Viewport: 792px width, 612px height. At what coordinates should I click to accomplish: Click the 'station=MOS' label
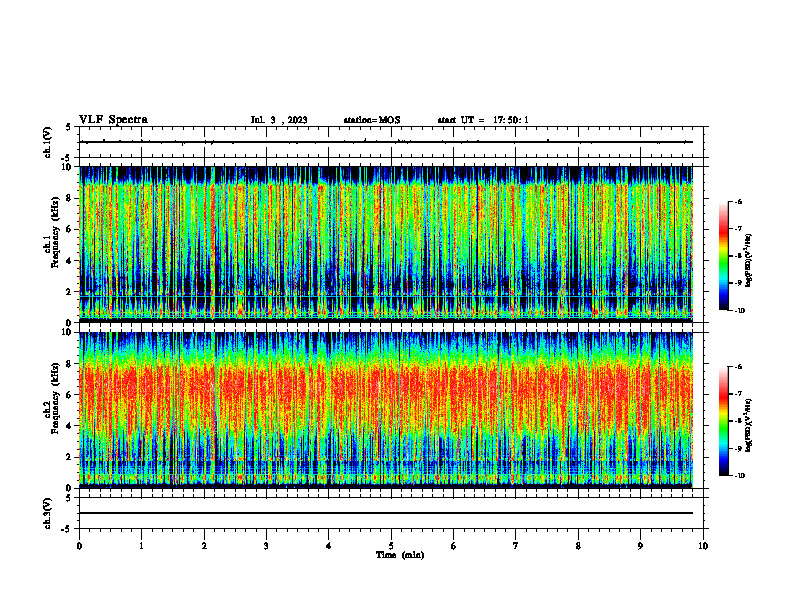pyautogui.click(x=372, y=120)
